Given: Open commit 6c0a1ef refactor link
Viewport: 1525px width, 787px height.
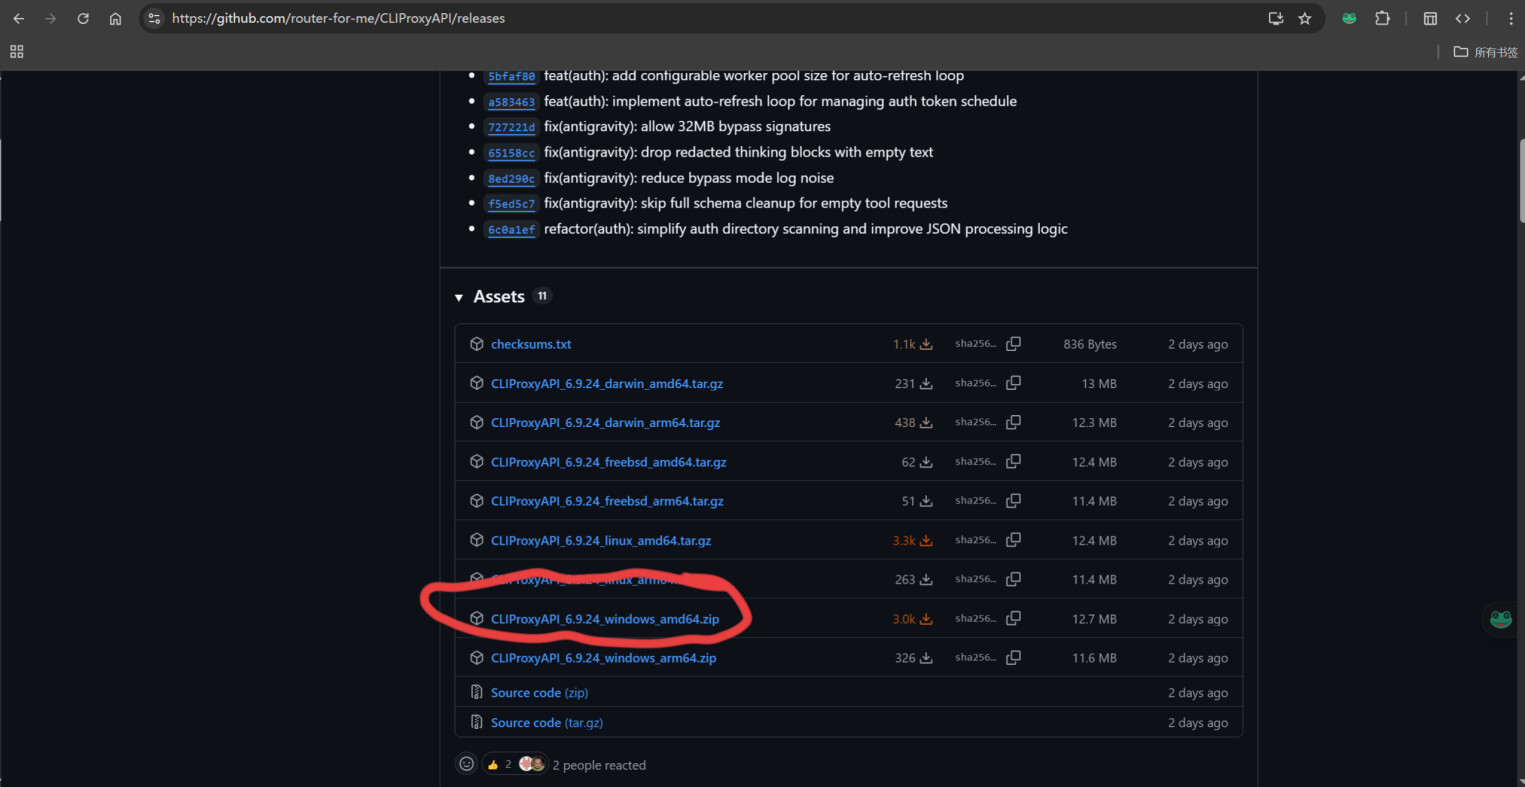Looking at the screenshot, I should coord(511,230).
